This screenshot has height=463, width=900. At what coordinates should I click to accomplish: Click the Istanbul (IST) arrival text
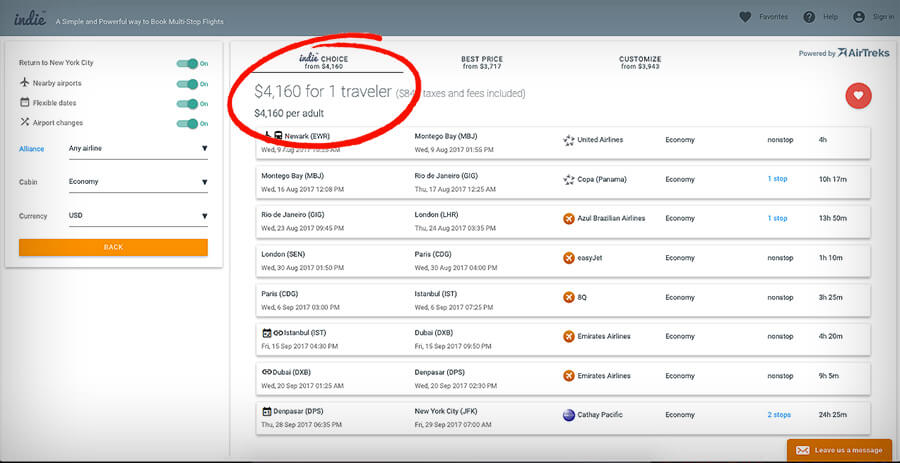pos(436,294)
